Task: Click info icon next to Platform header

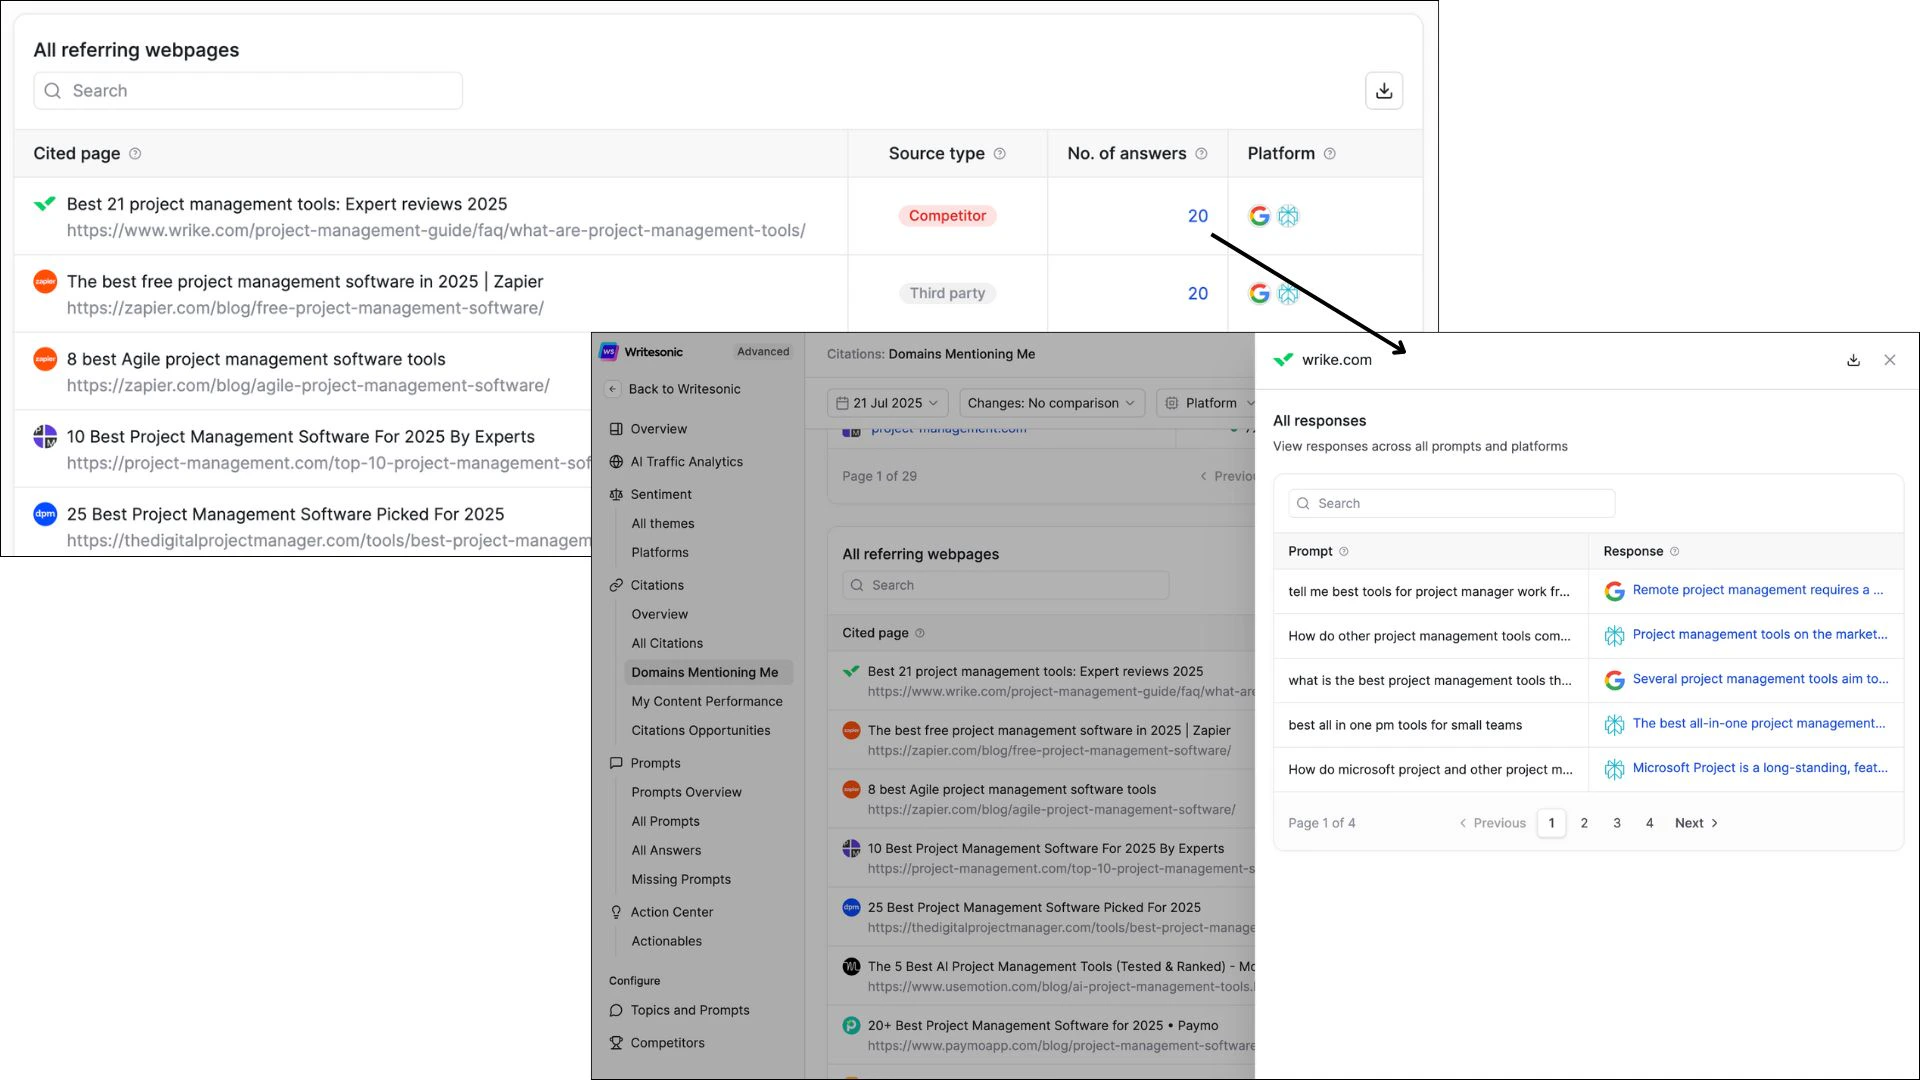Action: [x=1329, y=154]
